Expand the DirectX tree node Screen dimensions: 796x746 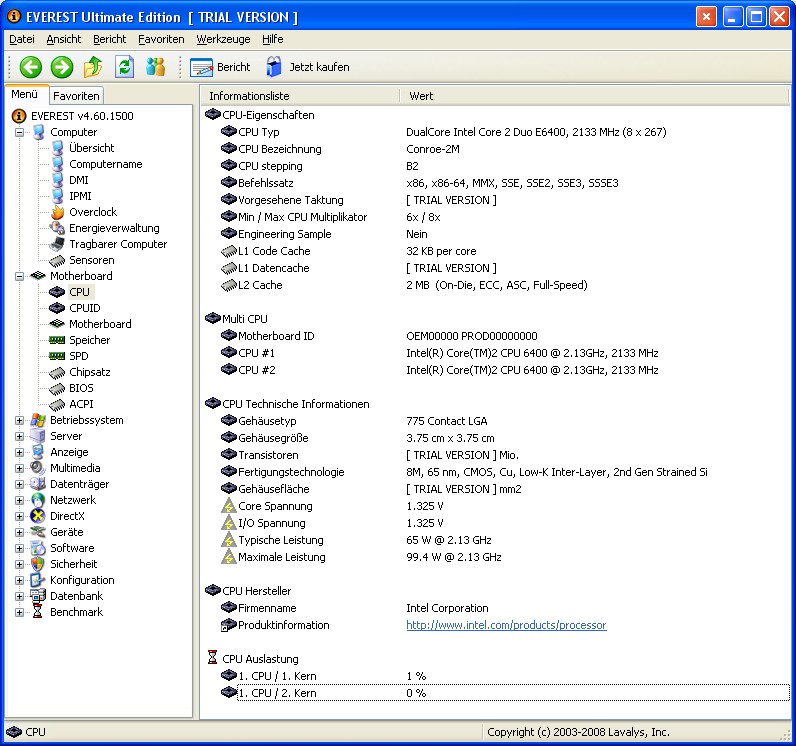pos(19,517)
